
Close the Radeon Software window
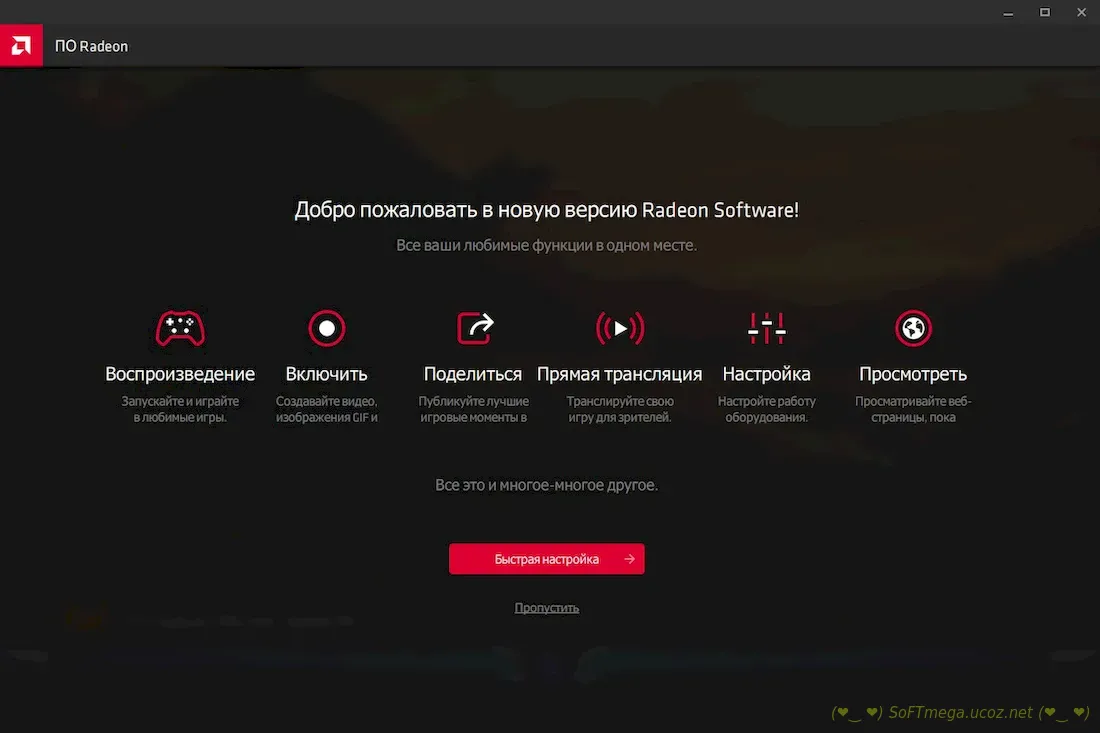point(1081,12)
